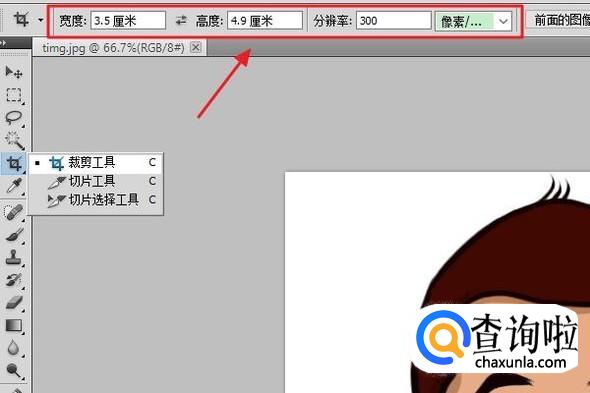
Task: Select the Magic Wand tool
Action: (14, 140)
